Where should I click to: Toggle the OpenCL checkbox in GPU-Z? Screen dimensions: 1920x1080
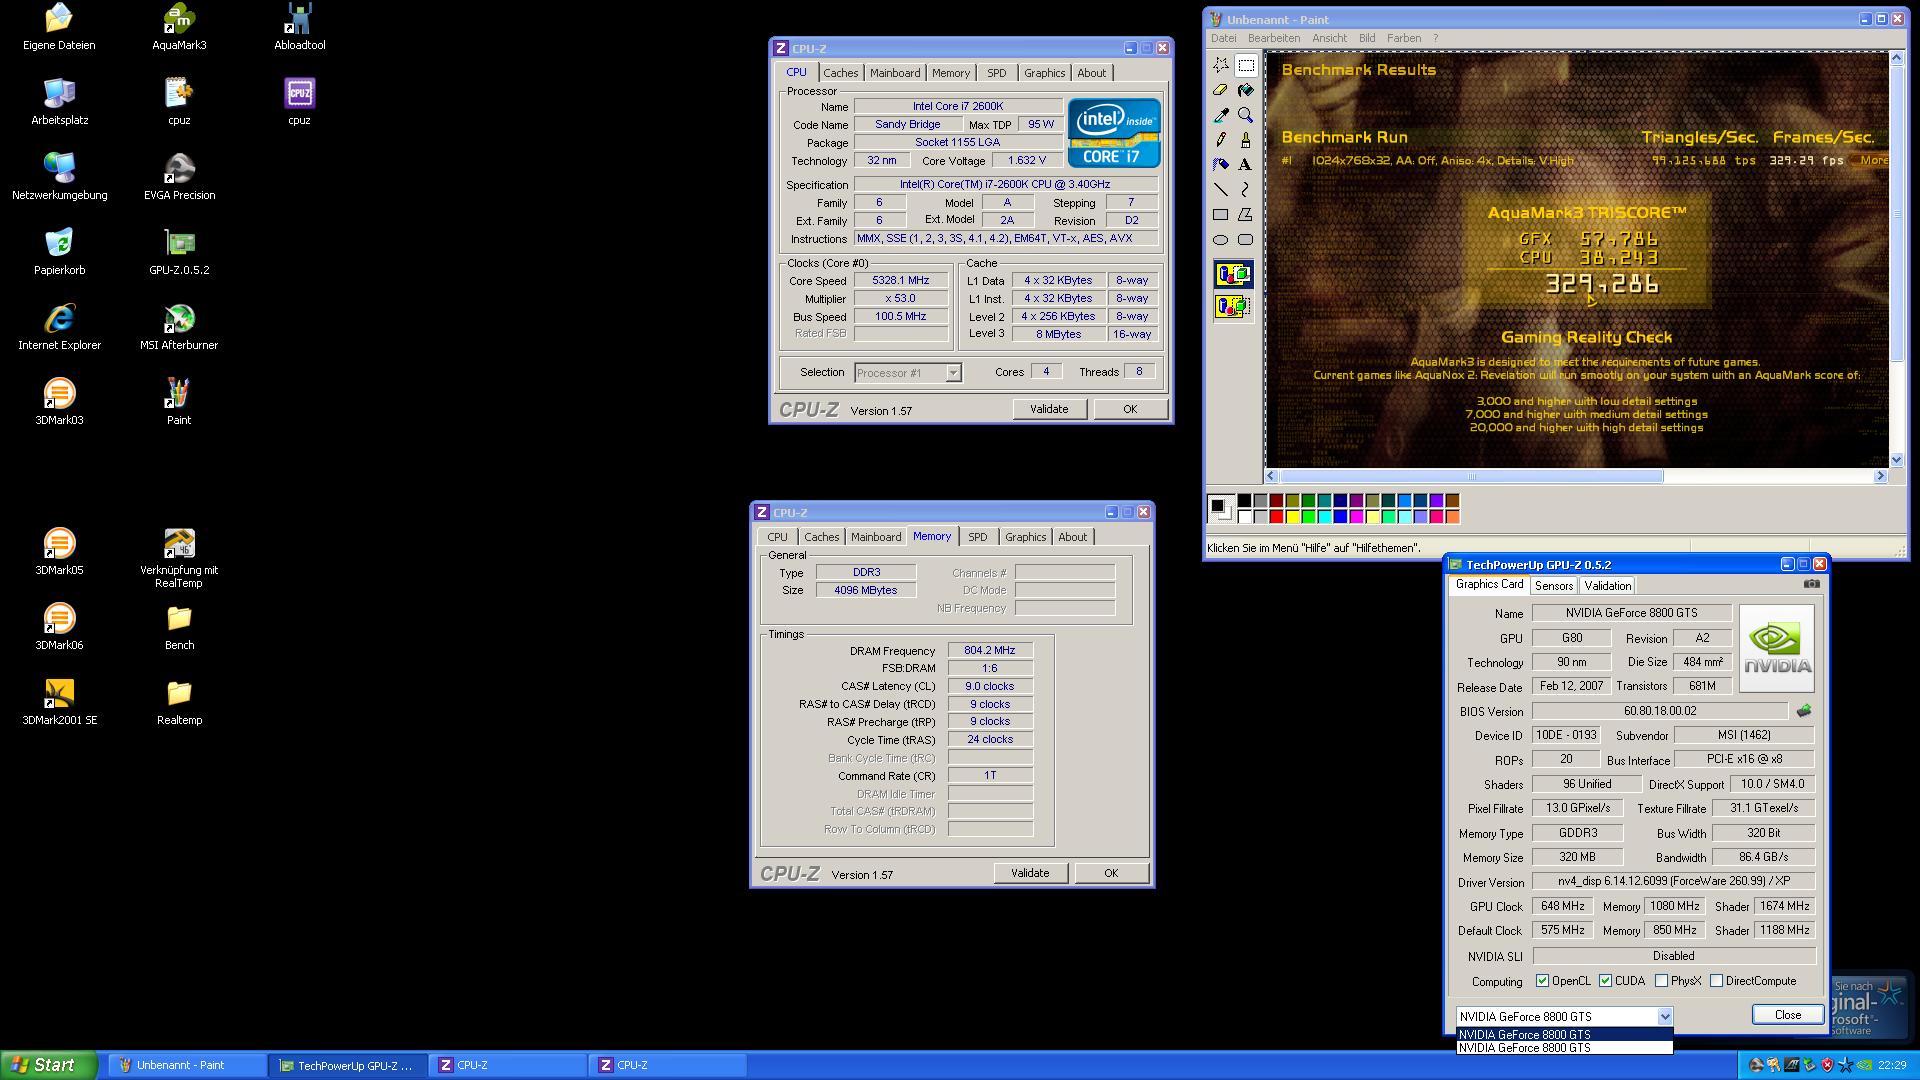coord(1542,981)
